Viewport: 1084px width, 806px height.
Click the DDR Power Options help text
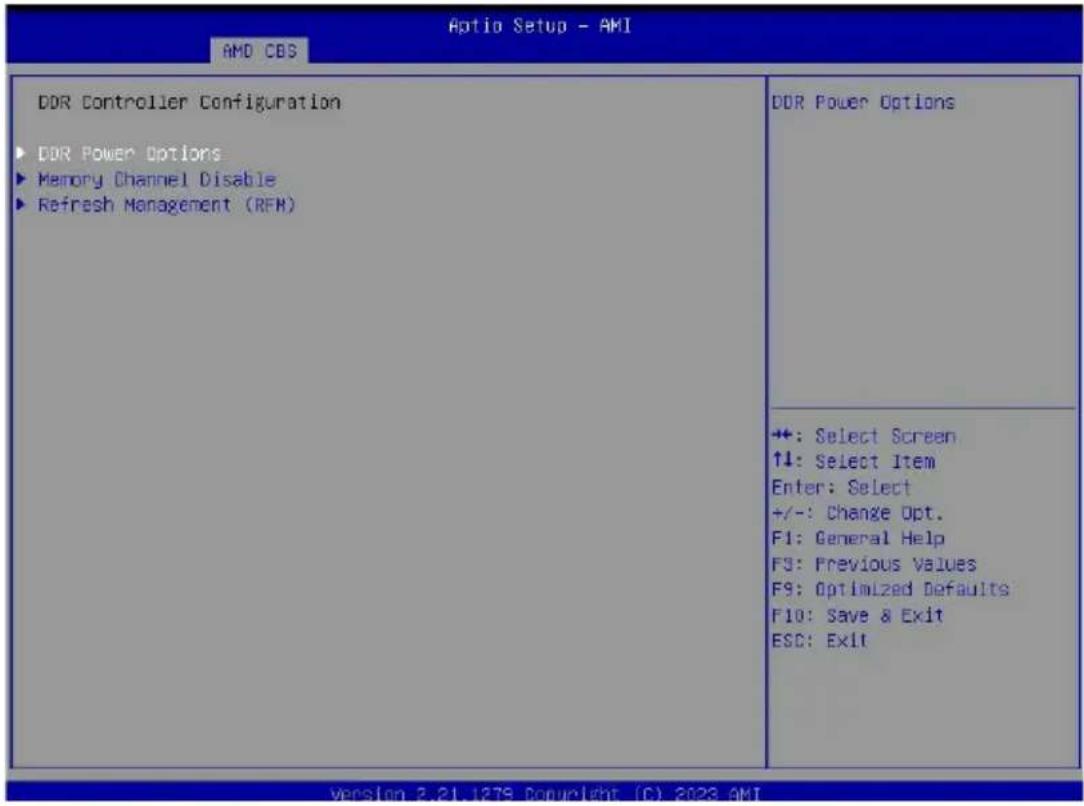tap(863, 102)
